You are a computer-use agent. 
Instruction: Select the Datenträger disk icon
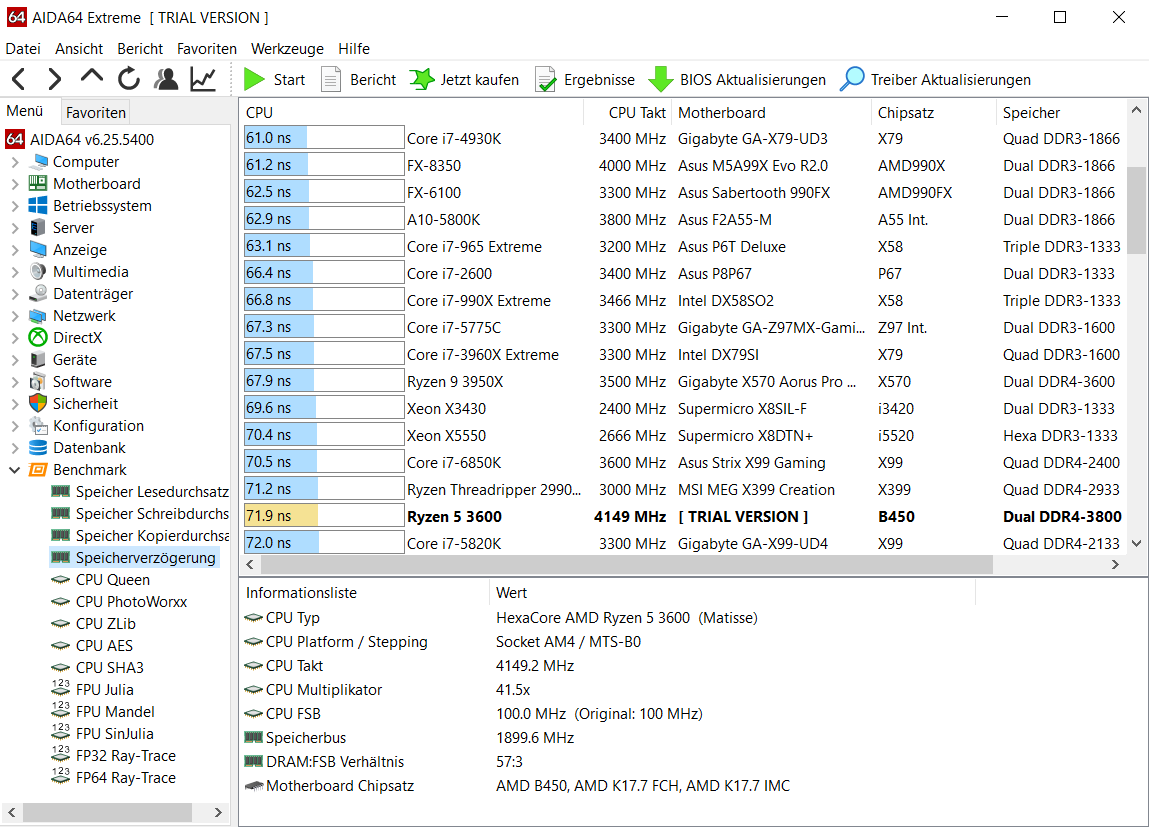coord(38,294)
